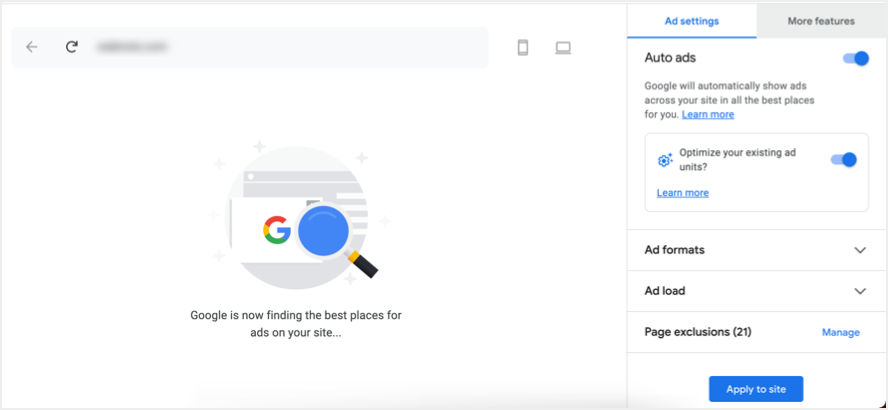
Task: Open Learn more link under Auto ads
Action: [708, 114]
